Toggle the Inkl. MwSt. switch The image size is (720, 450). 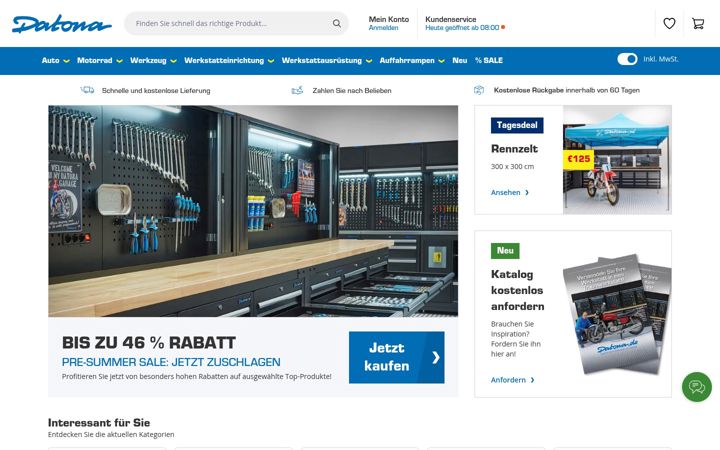tap(627, 59)
